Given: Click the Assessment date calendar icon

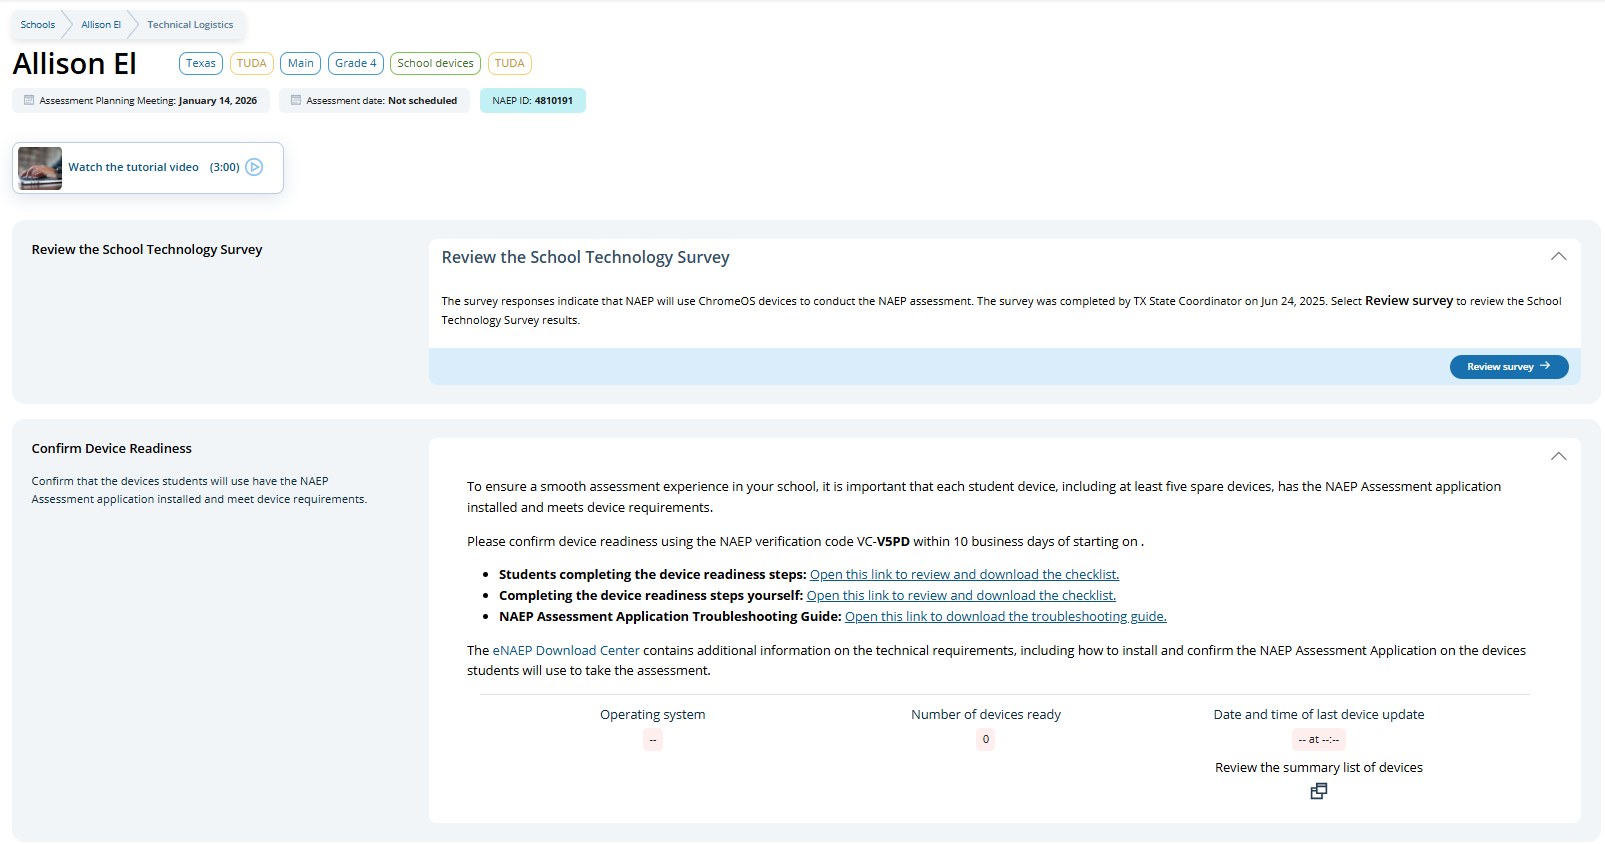Looking at the screenshot, I should [296, 100].
